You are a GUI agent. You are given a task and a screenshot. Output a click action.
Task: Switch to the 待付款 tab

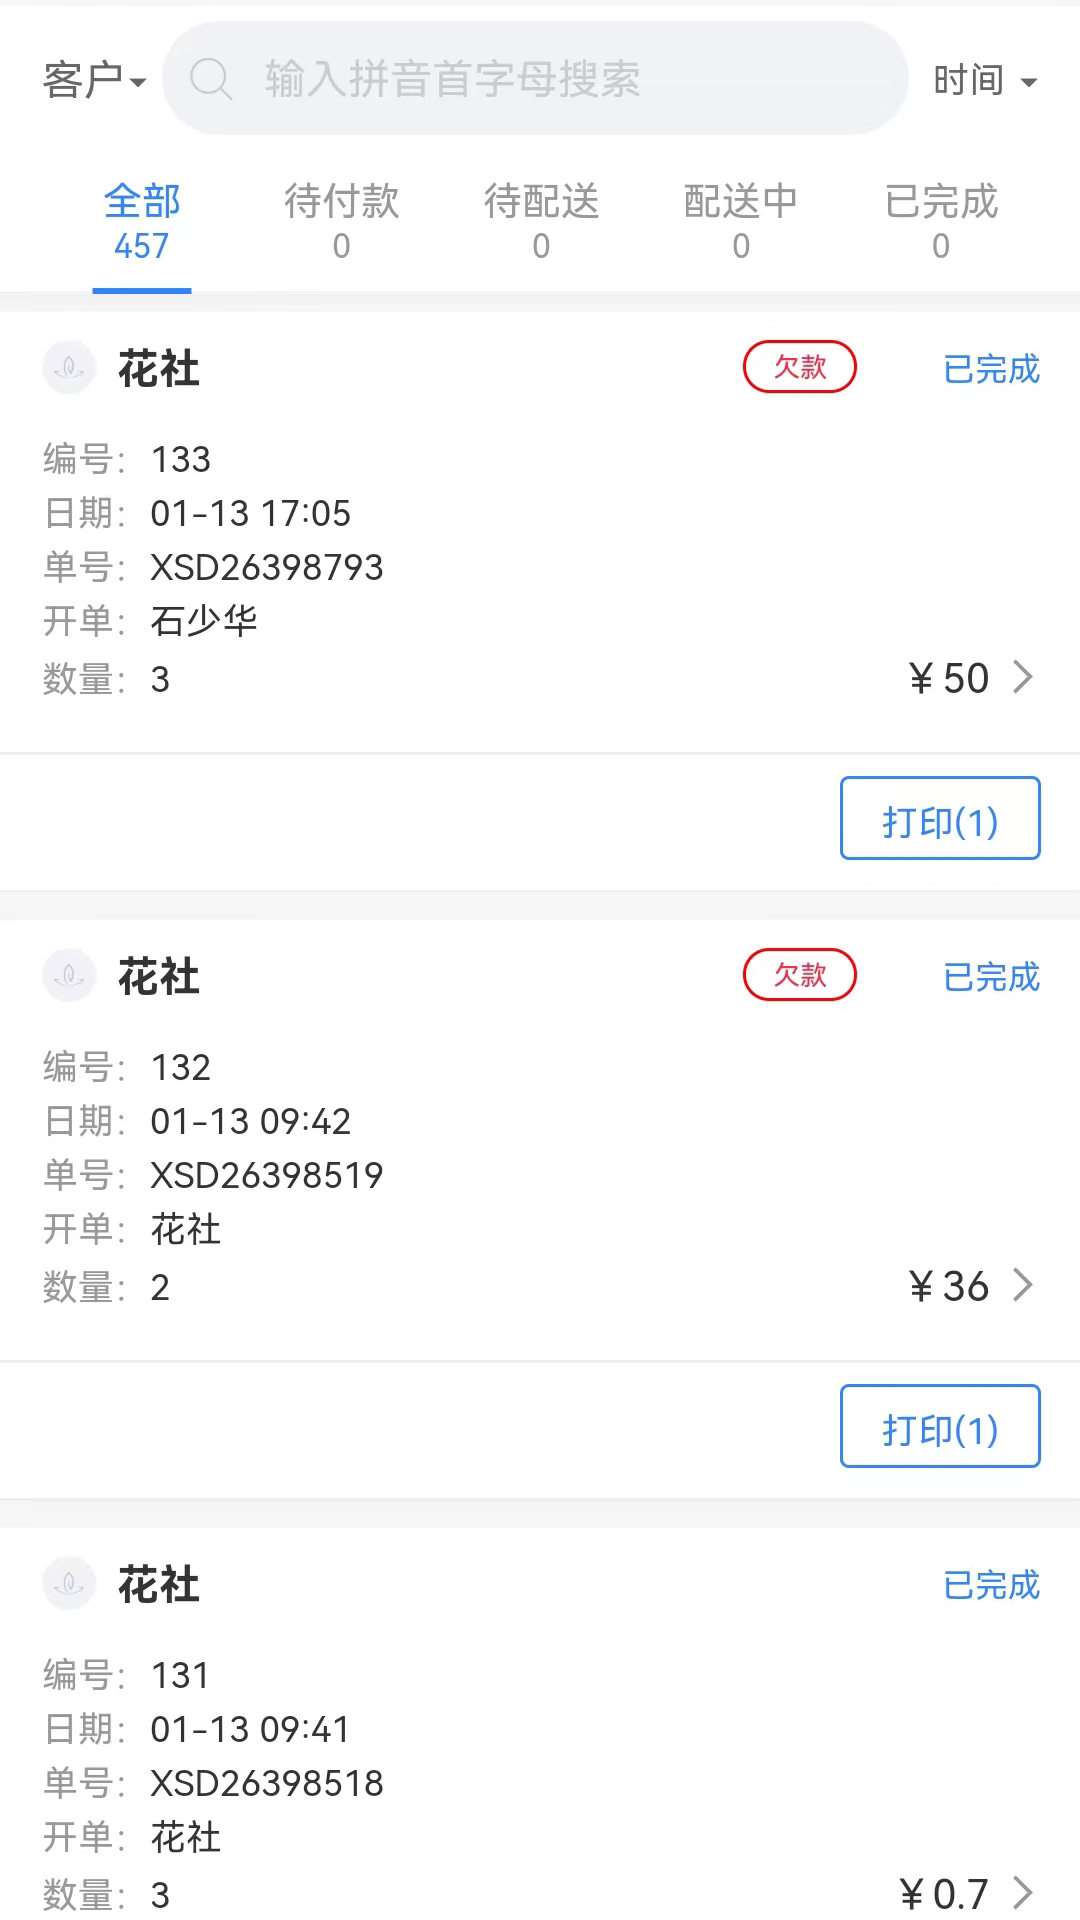(341, 222)
